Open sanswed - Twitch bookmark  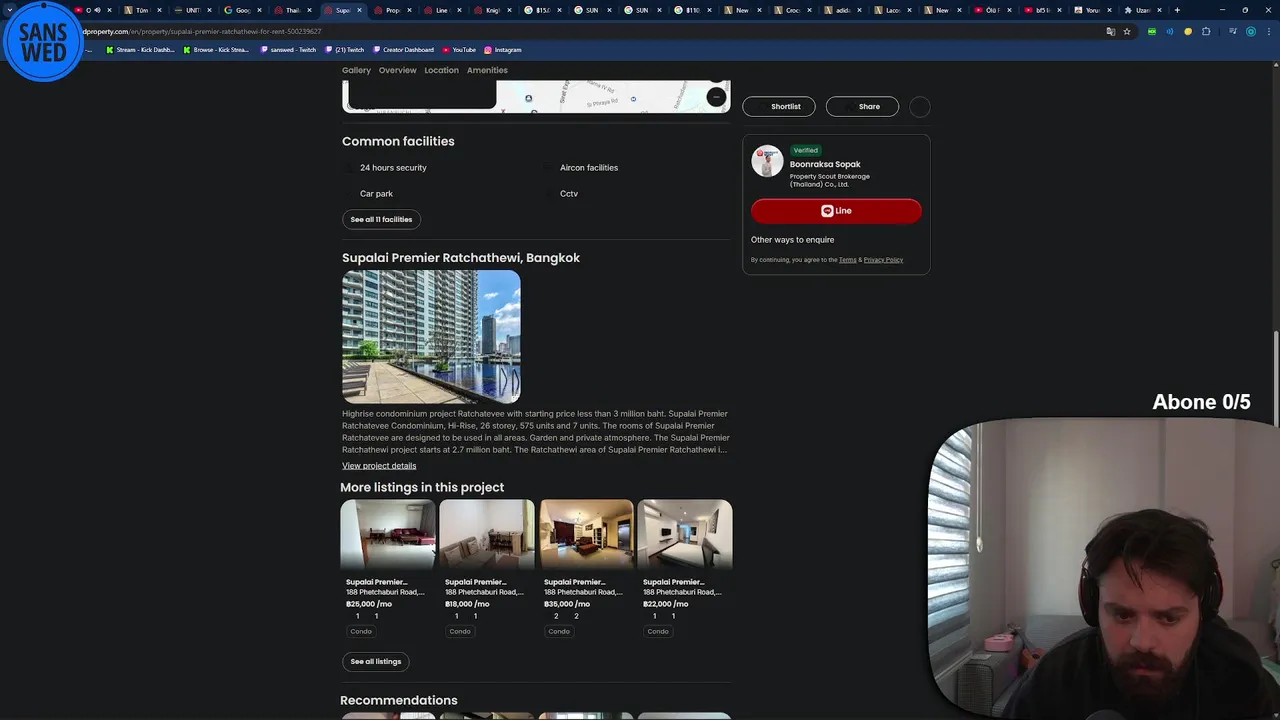289,49
